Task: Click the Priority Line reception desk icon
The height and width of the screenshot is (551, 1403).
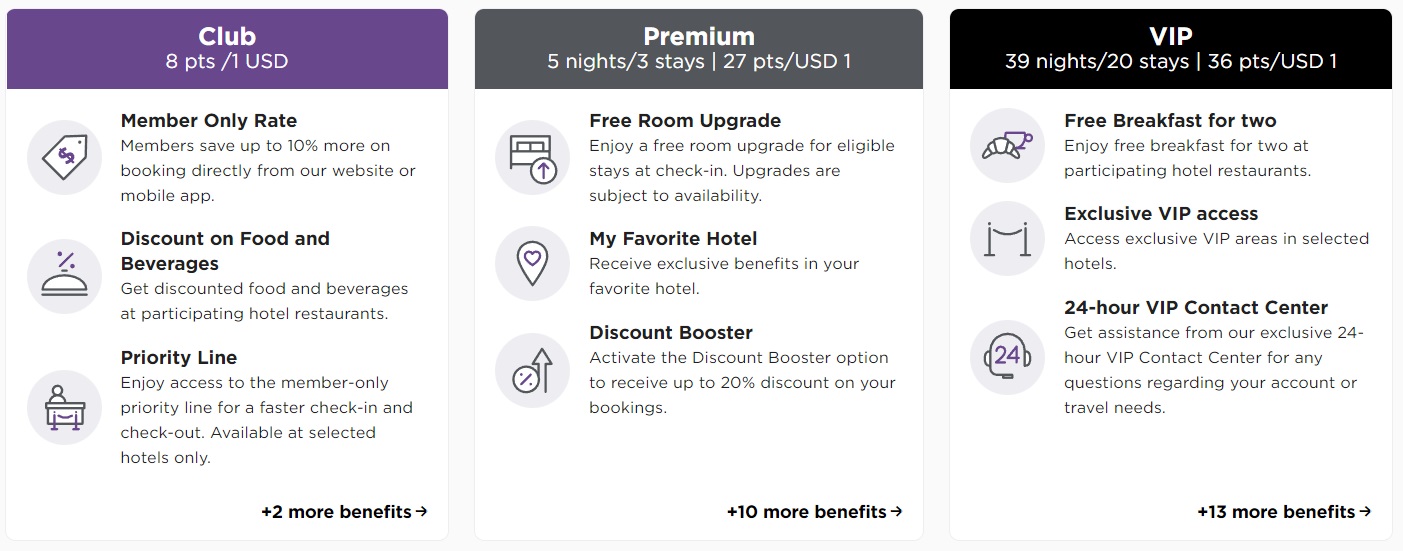Action: coord(64,407)
